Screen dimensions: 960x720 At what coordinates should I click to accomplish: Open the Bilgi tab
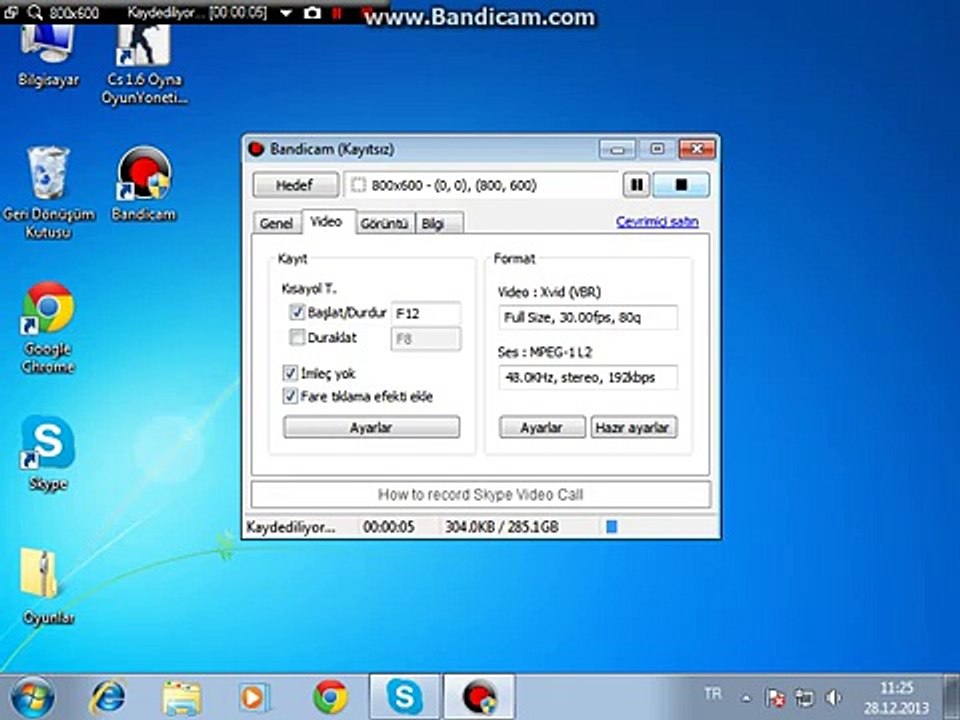[x=439, y=223]
